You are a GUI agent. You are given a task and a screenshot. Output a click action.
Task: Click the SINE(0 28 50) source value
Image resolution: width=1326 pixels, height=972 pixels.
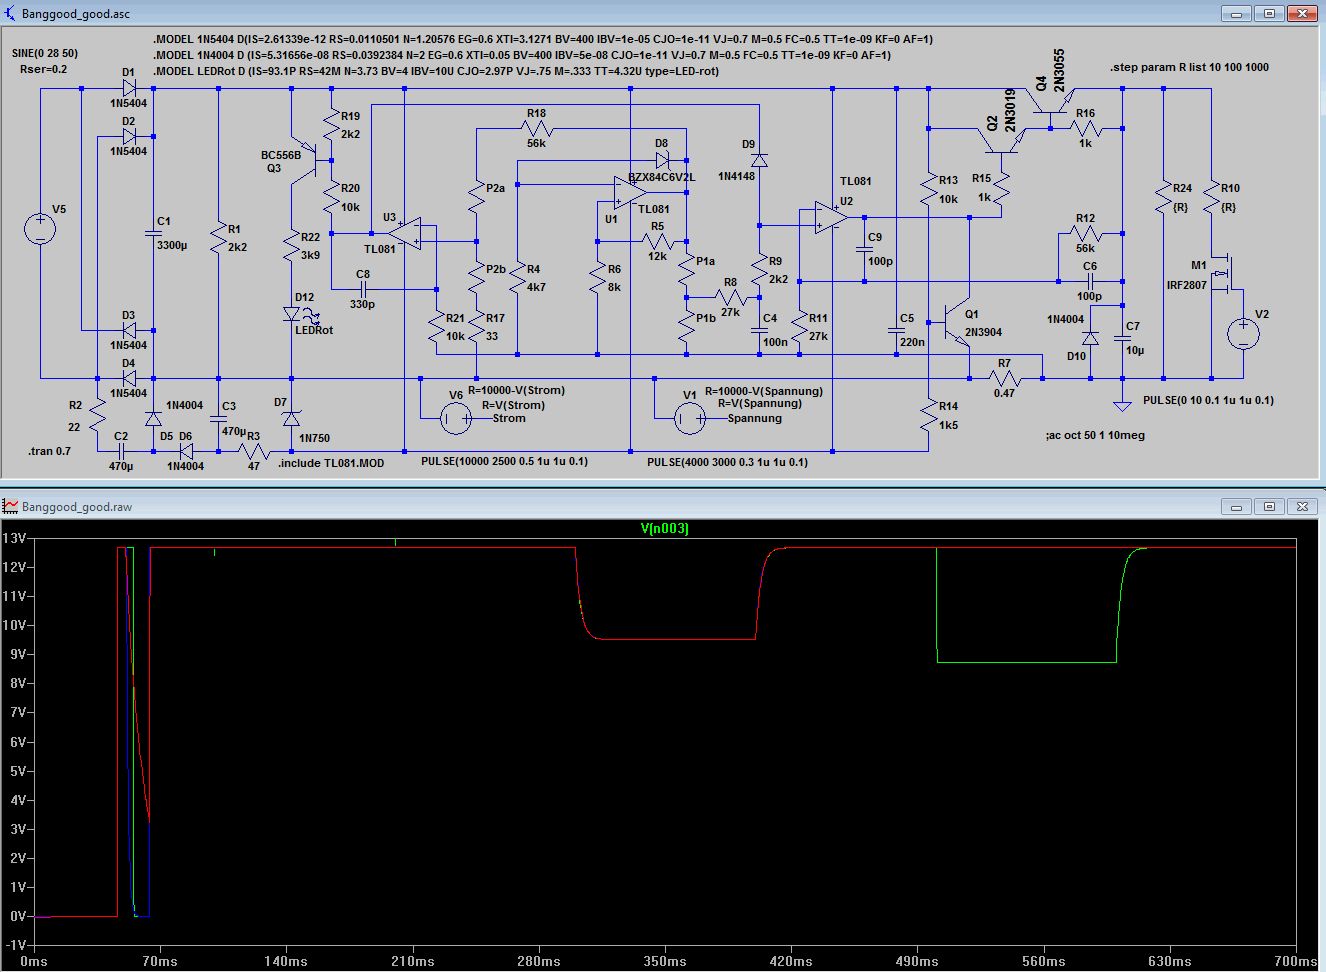pyautogui.click(x=45, y=53)
